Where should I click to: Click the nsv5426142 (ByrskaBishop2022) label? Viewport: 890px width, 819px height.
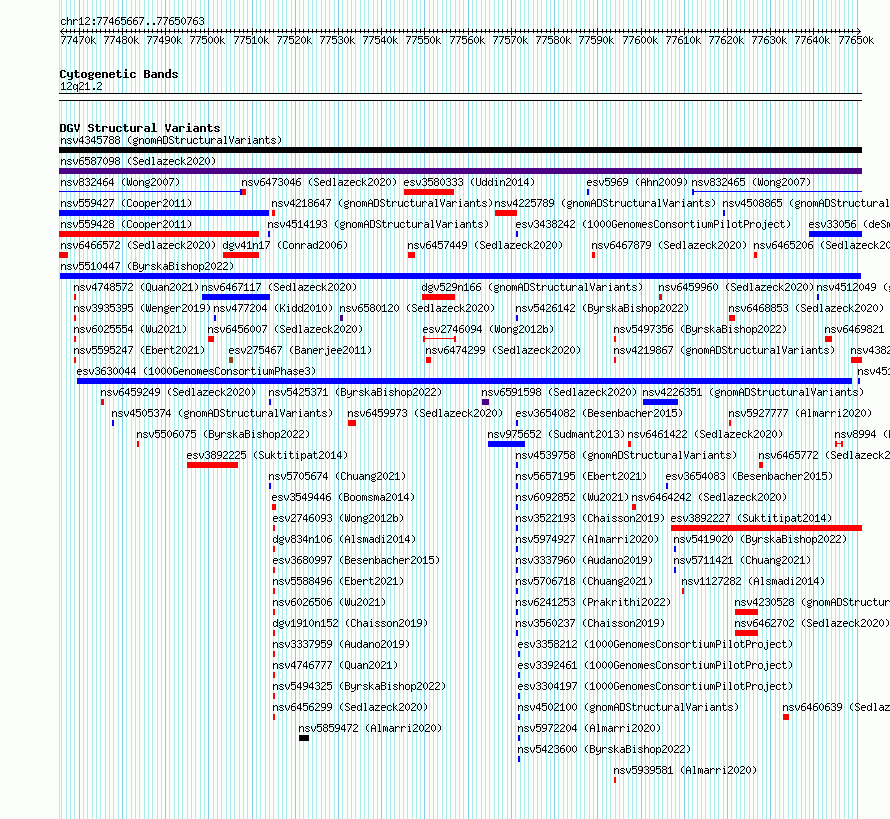tap(602, 308)
